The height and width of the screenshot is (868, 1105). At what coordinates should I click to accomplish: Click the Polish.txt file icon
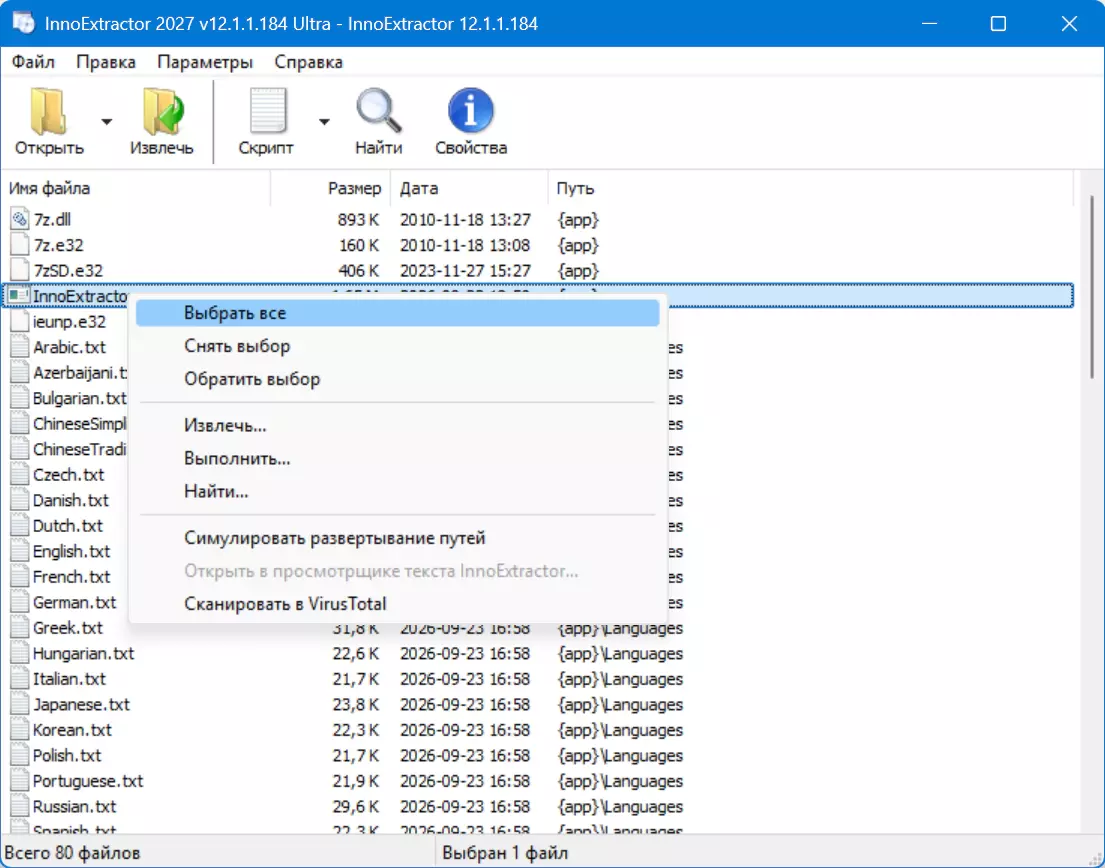[20, 755]
